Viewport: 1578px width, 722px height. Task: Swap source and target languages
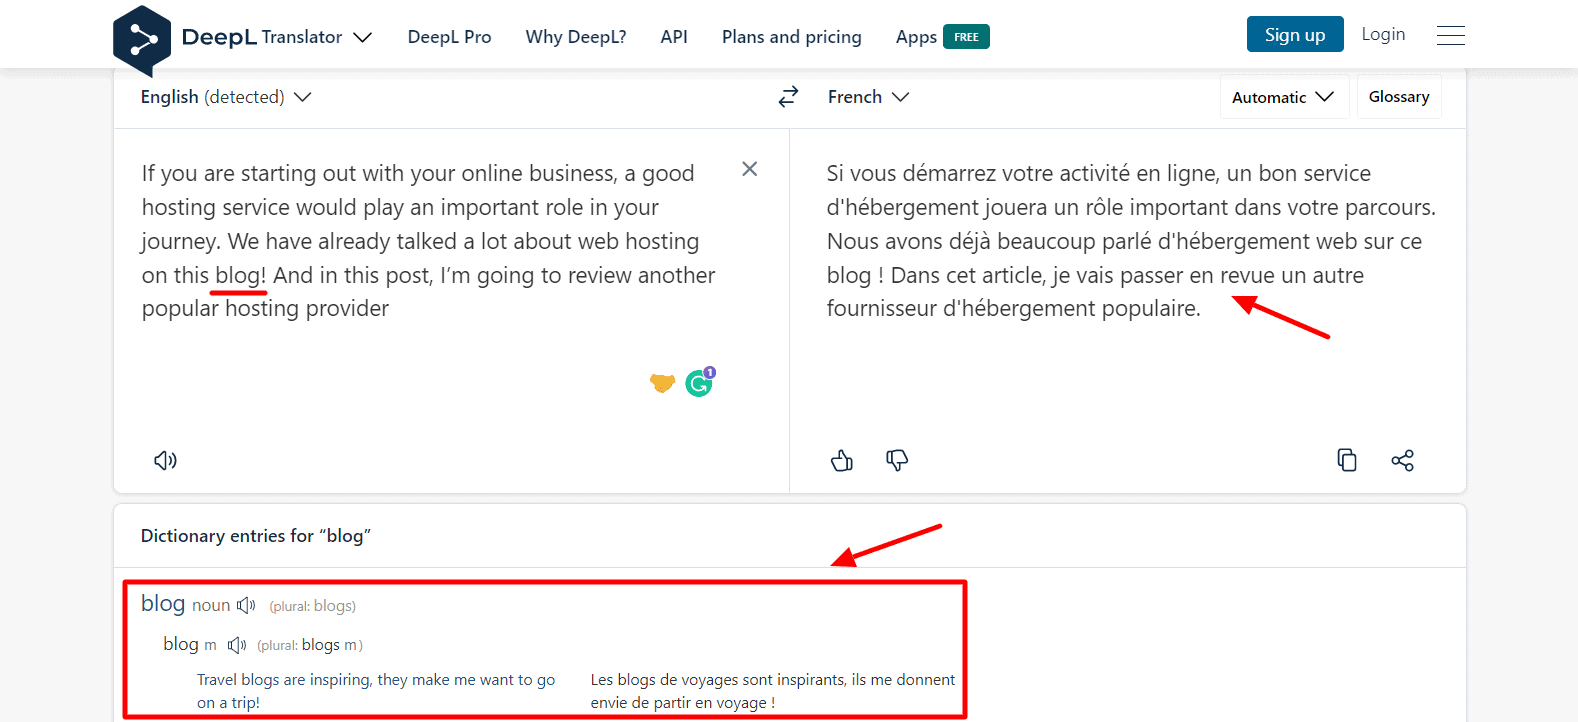[788, 97]
